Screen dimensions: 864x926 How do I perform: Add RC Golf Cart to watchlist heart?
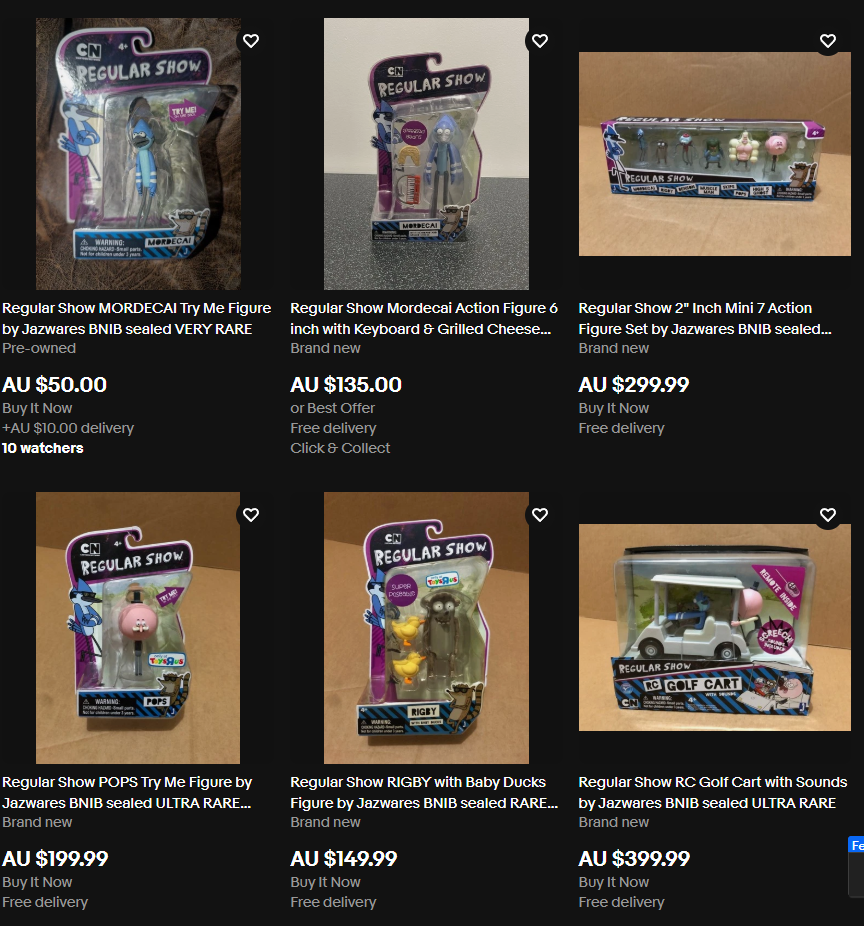pos(828,515)
